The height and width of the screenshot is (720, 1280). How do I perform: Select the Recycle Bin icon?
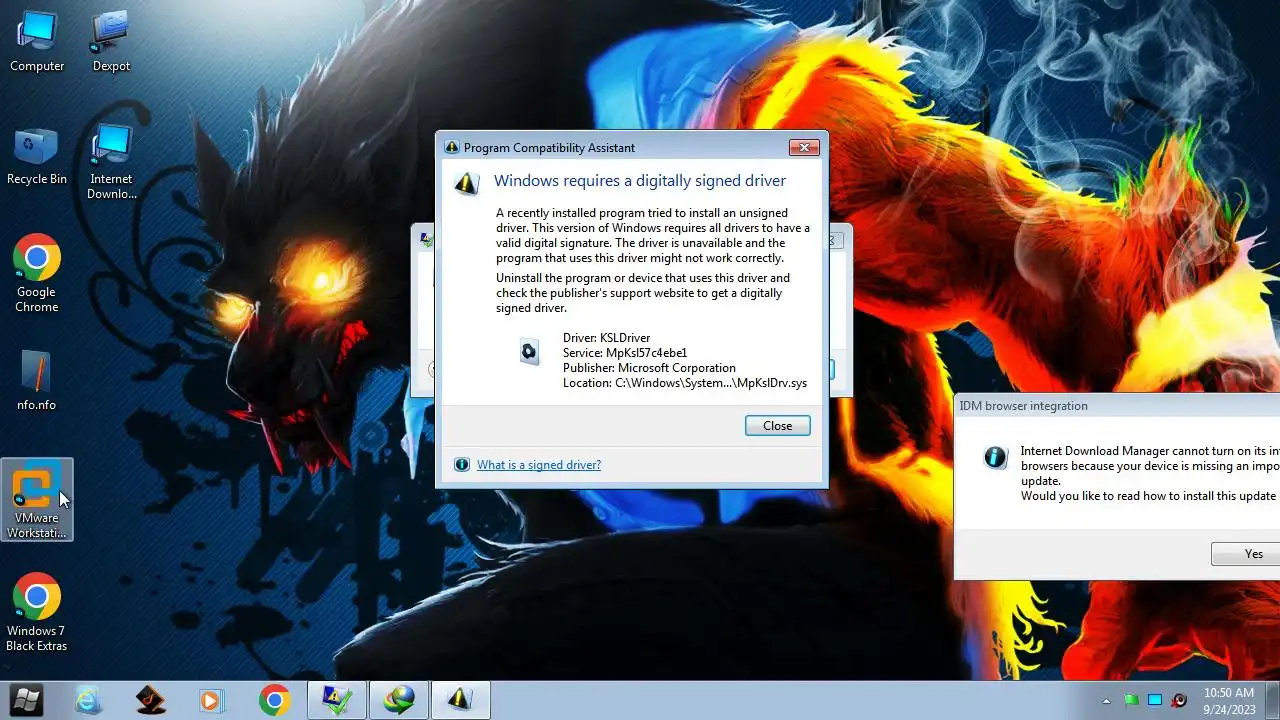point(37,156)
